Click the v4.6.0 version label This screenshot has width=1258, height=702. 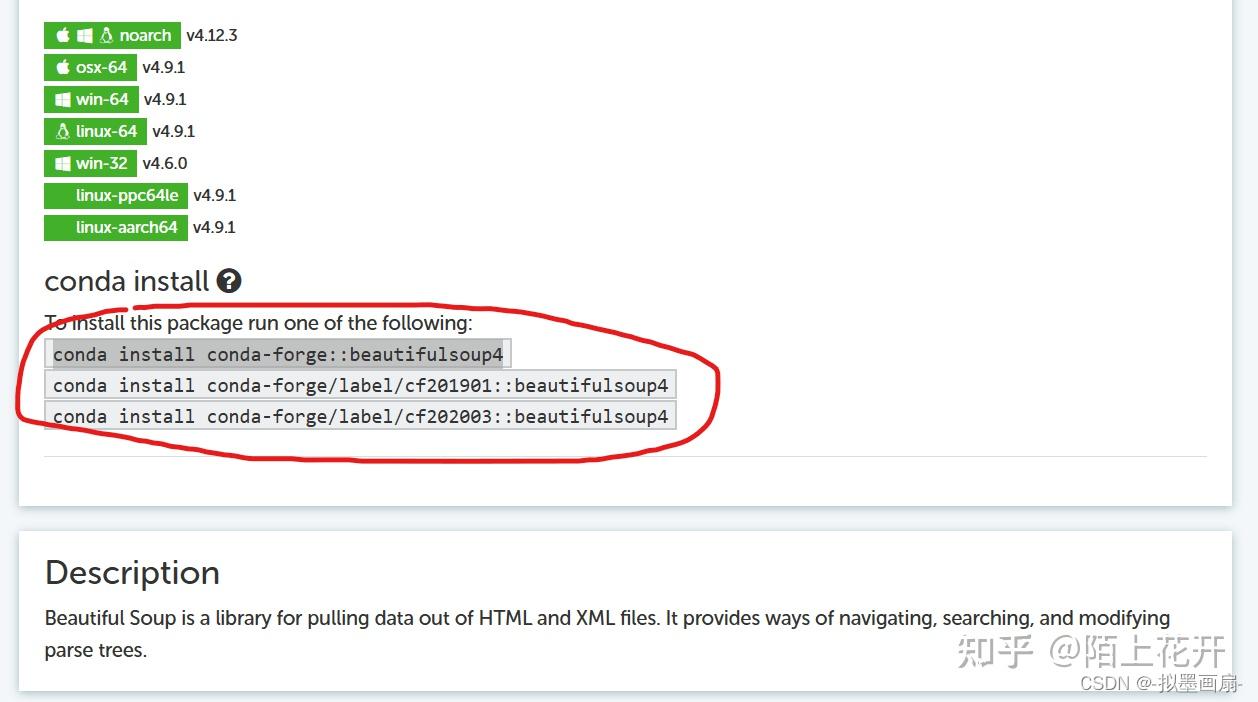coord(164,162)
